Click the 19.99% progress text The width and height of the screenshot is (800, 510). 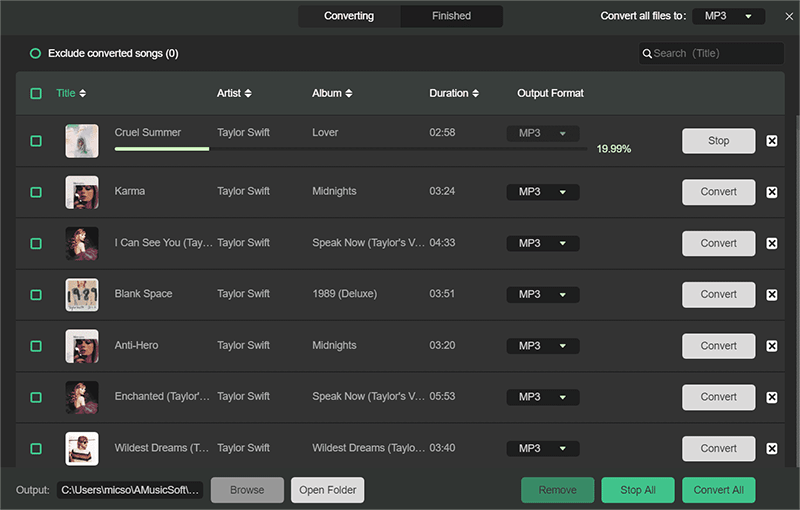[614, 149]
